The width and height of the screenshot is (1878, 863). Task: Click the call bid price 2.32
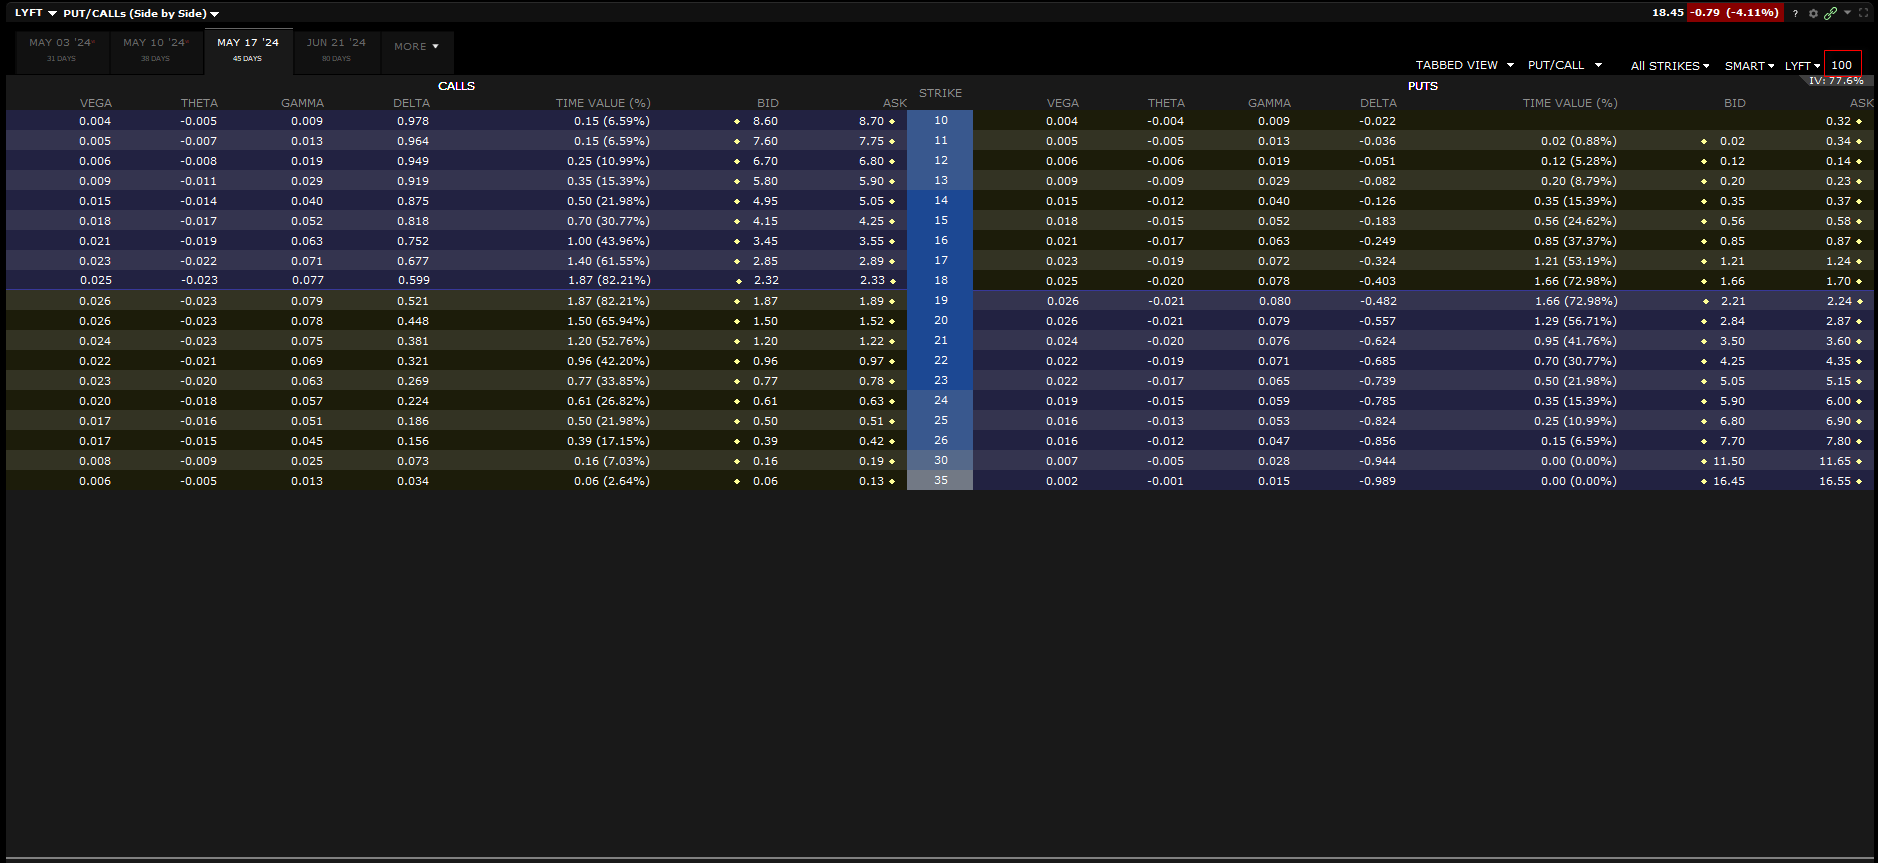tap(766, 281)
